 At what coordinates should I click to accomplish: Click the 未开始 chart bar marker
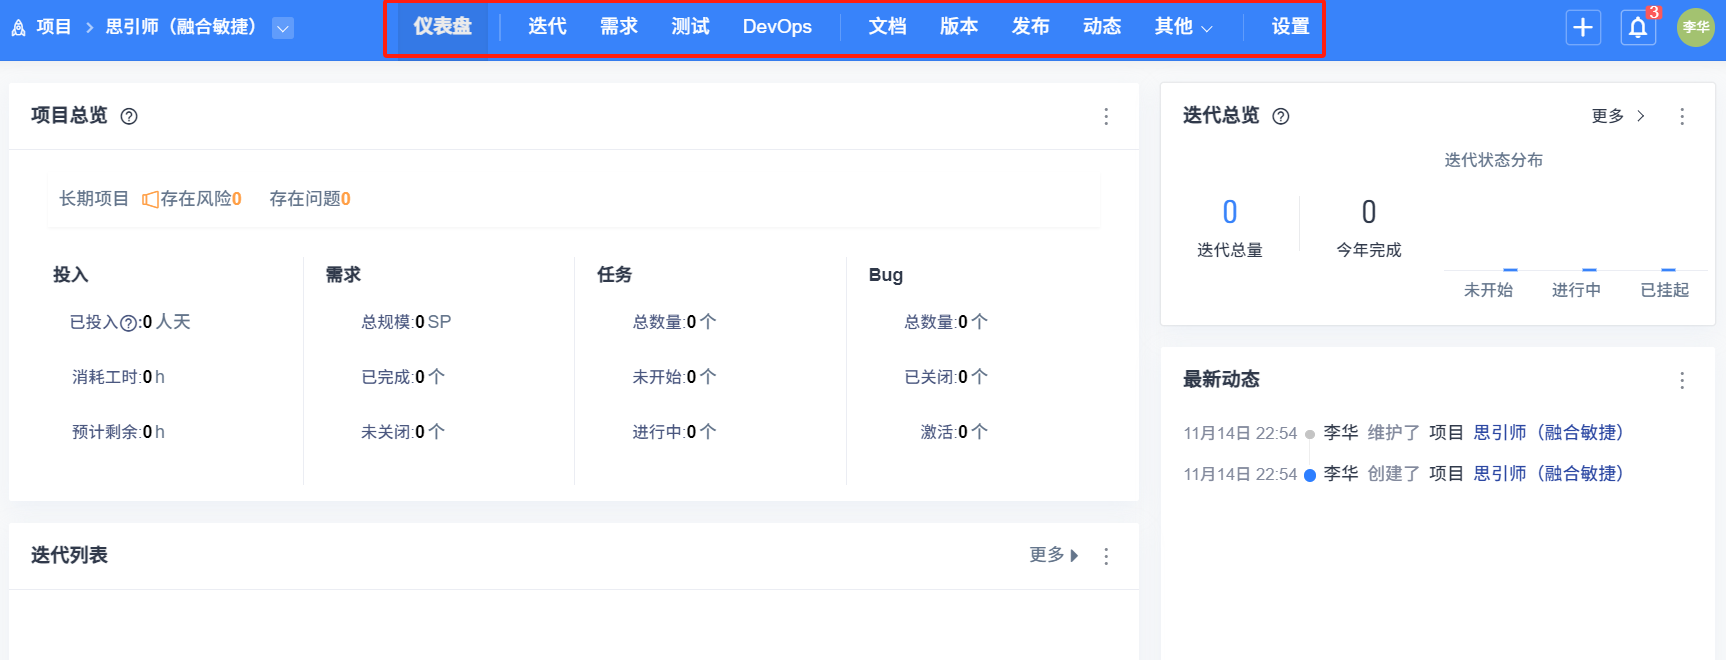[x=1510, y=269]
